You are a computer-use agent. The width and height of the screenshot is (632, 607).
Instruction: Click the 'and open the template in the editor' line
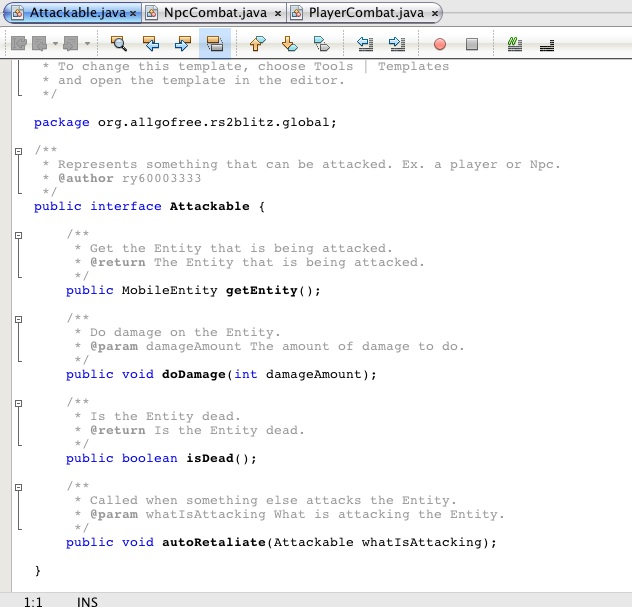pos(193,80)
